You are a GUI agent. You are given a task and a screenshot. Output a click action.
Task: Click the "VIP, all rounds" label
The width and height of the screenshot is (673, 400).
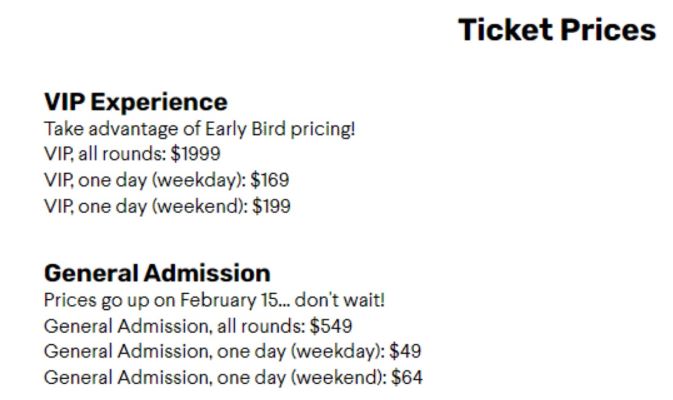93,155
